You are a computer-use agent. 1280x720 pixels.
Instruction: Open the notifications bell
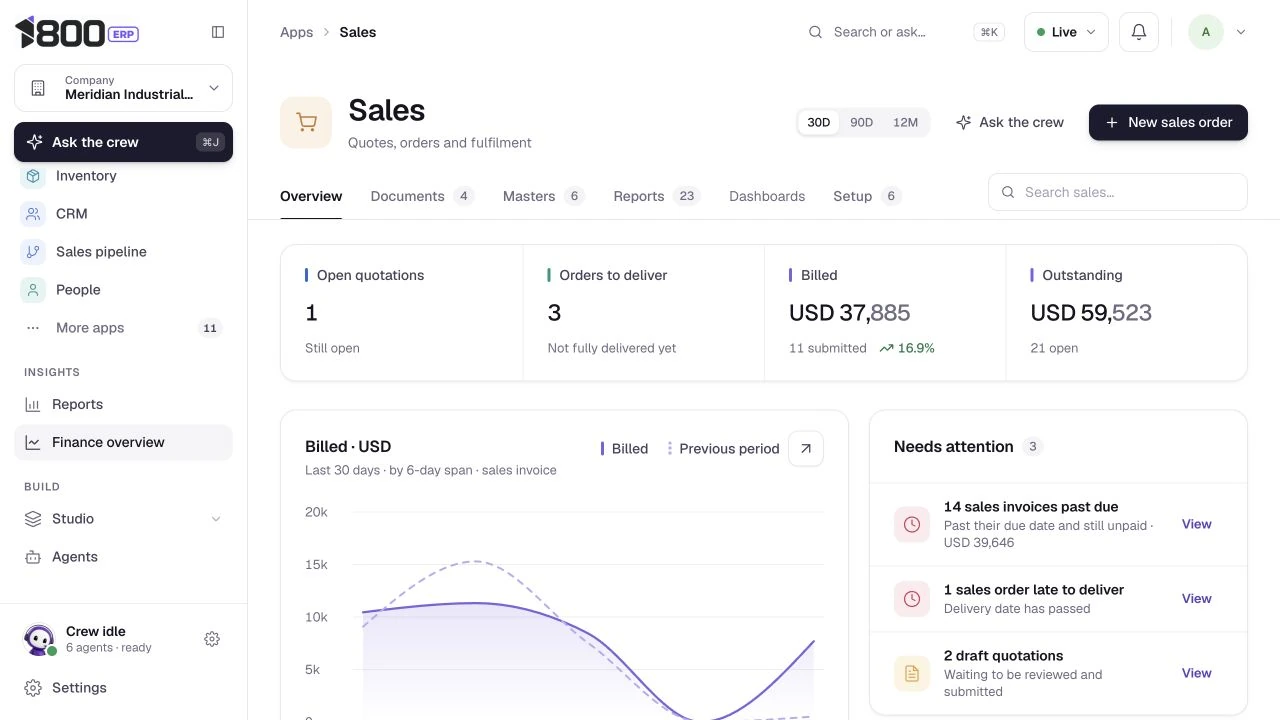click(x=1138, y=32)
